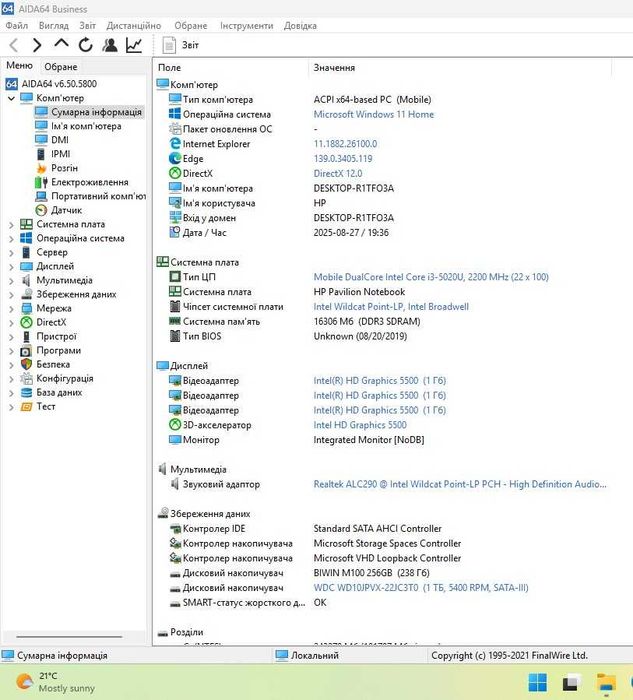Open the Звіт report toolbar button
Viewport: 633px width, 700px height.
click(181, 45)
